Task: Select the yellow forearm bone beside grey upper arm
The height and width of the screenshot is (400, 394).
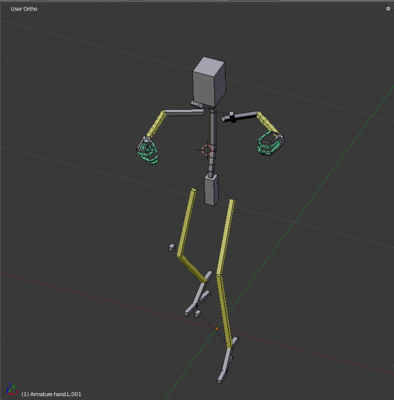Action: click(156, 124)
